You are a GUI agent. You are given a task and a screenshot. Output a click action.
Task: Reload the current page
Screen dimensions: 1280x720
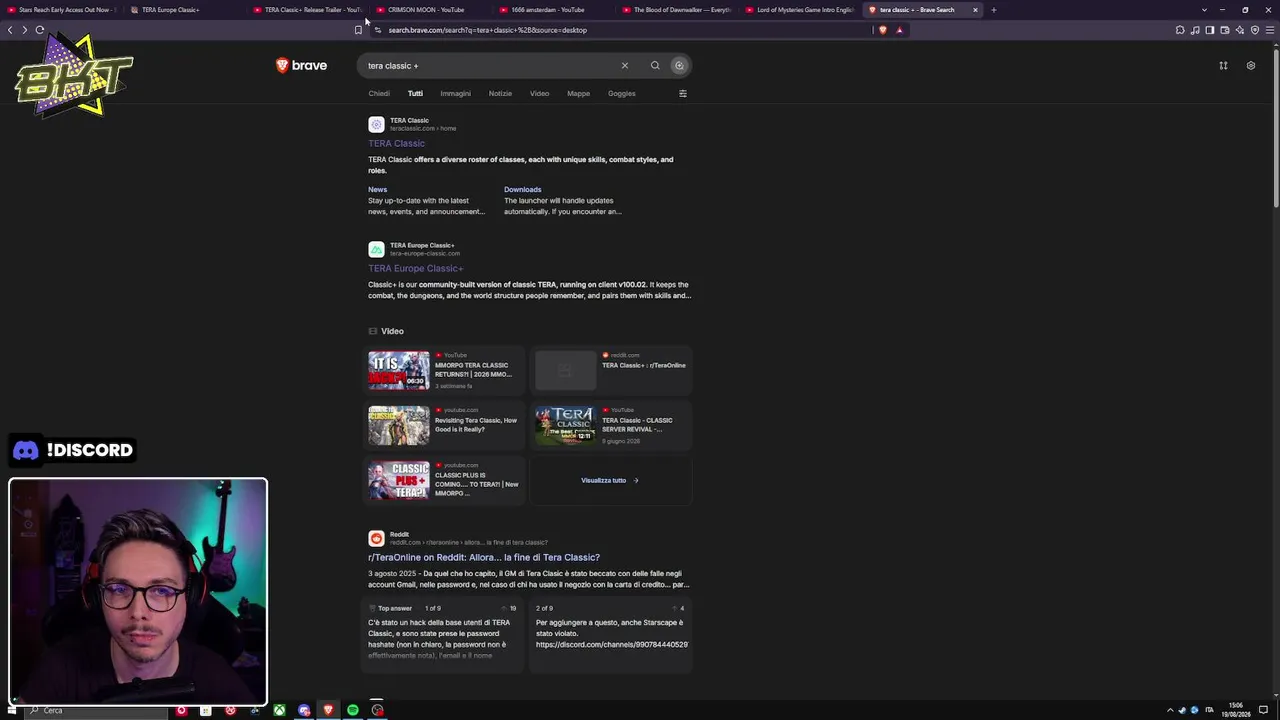pos(40,30)
